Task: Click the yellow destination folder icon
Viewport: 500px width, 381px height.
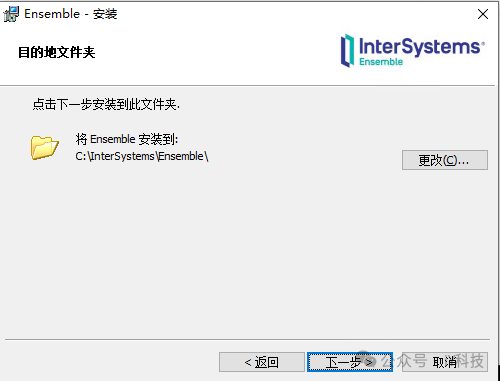Action: [45, 147]
